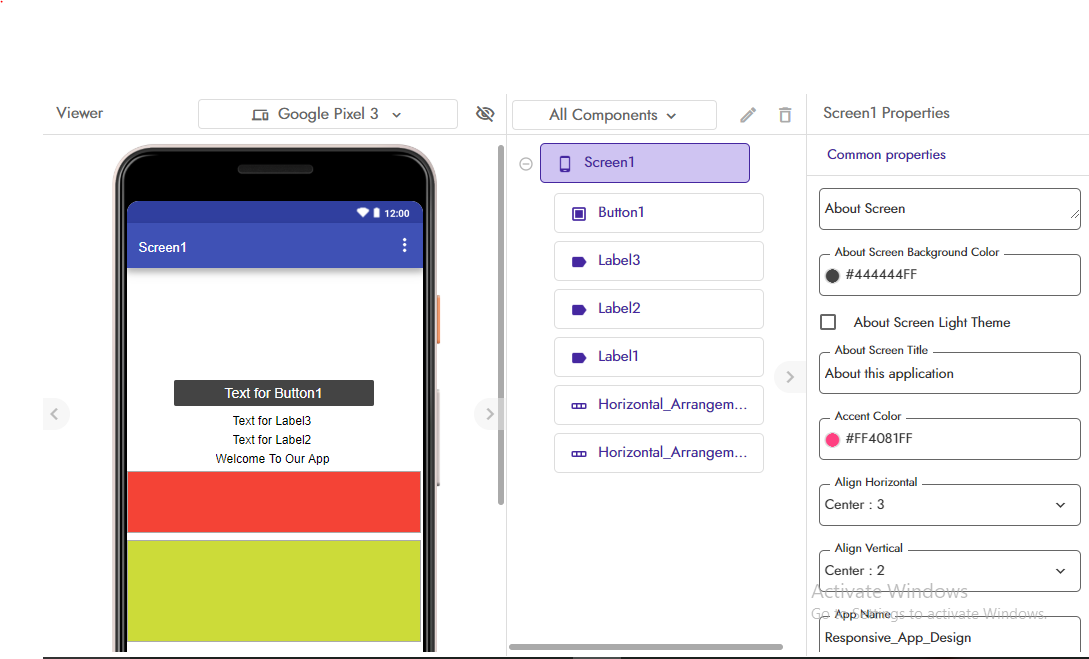Click left arrow beside the viewer
This screenshot has height=659, width=1089.
pyautogui.click(x=55, y=414)
